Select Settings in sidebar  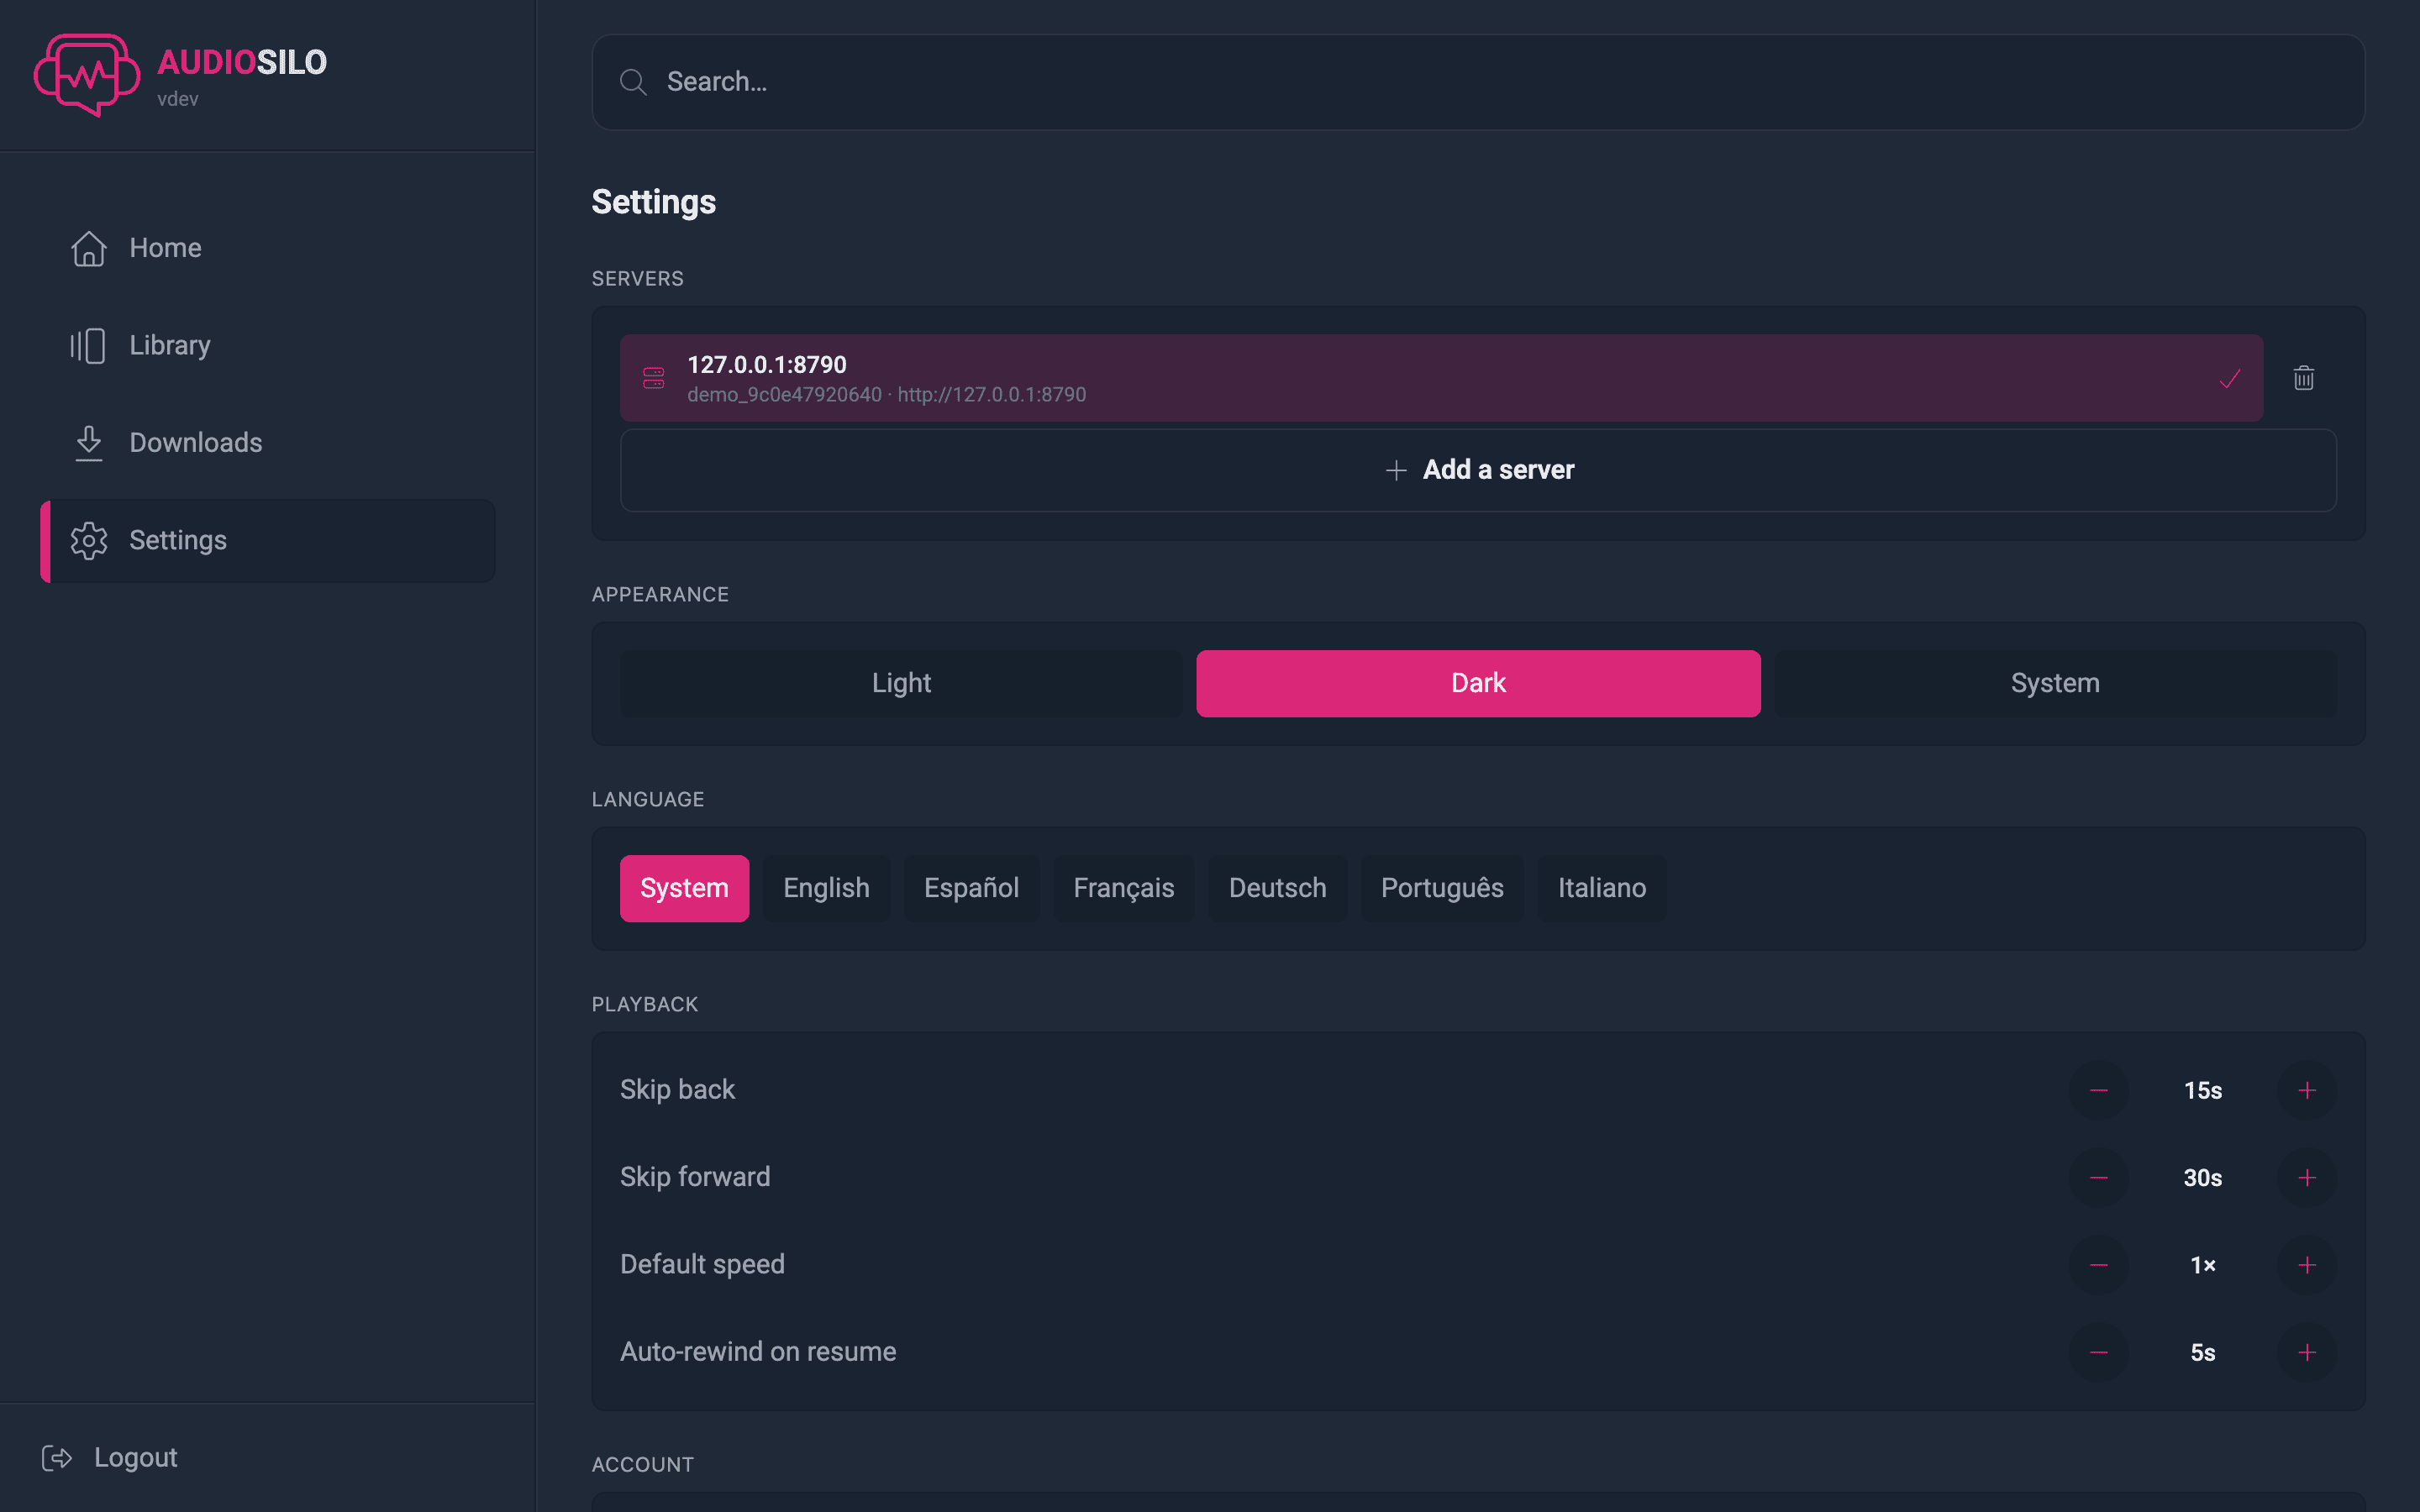click(x=268, y=541)
